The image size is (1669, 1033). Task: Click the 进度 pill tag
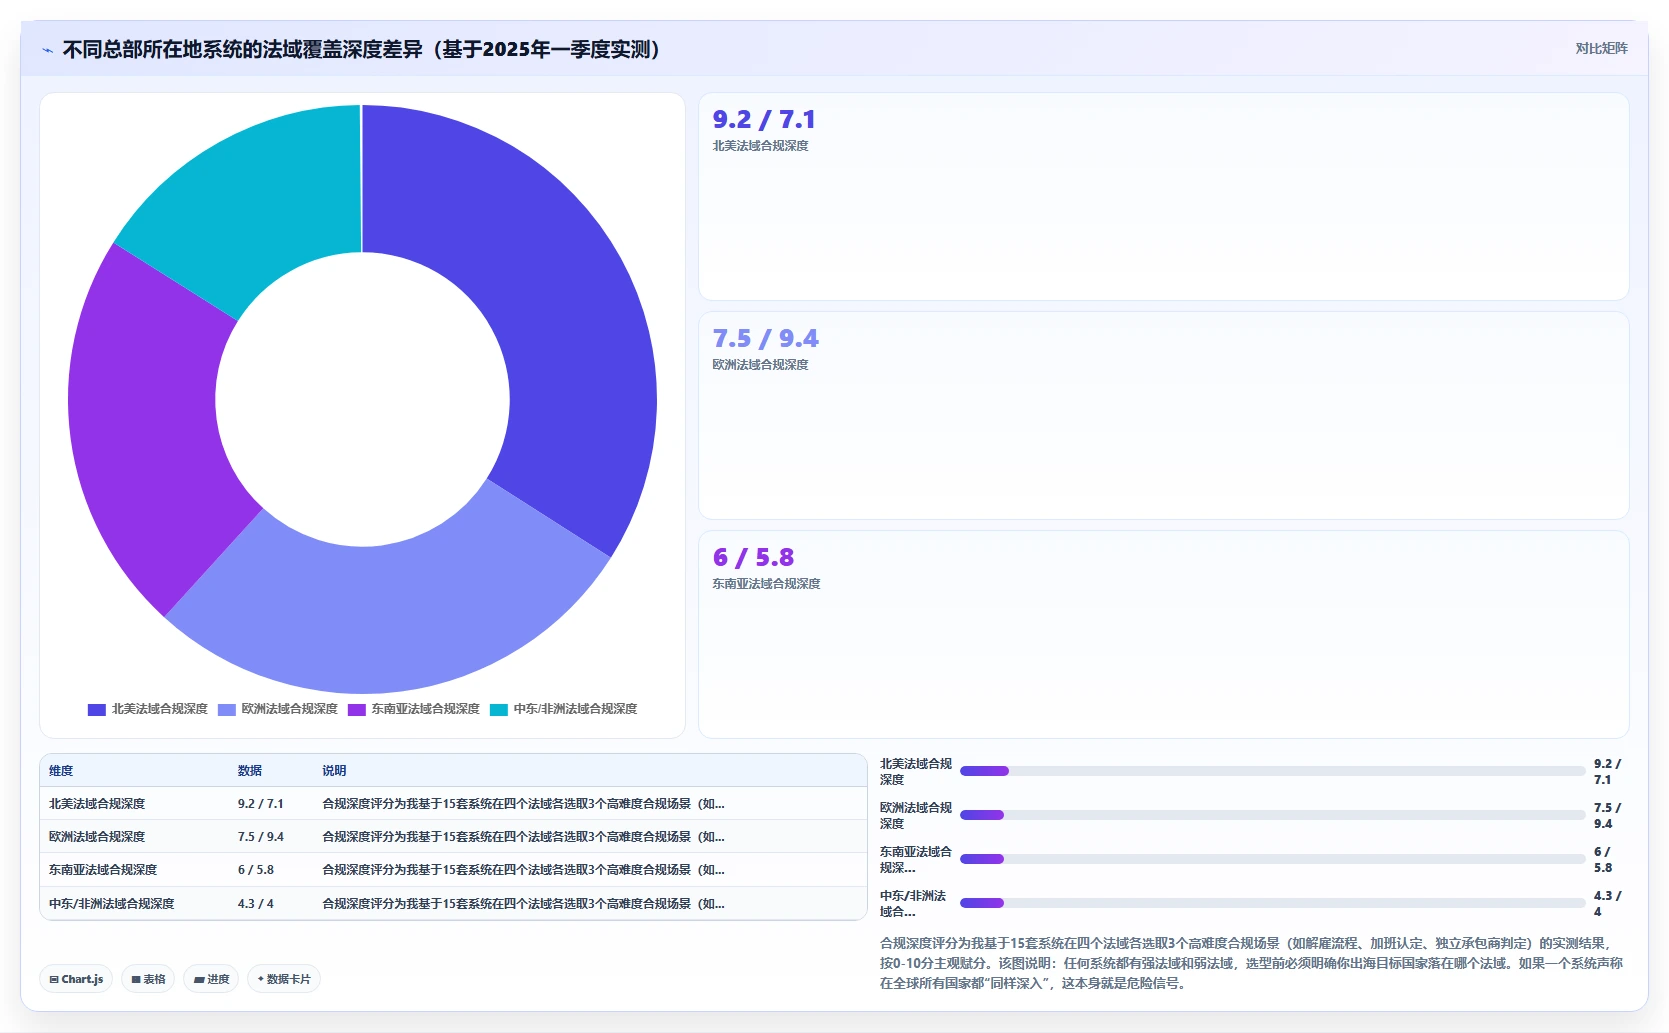pos(211,979)
